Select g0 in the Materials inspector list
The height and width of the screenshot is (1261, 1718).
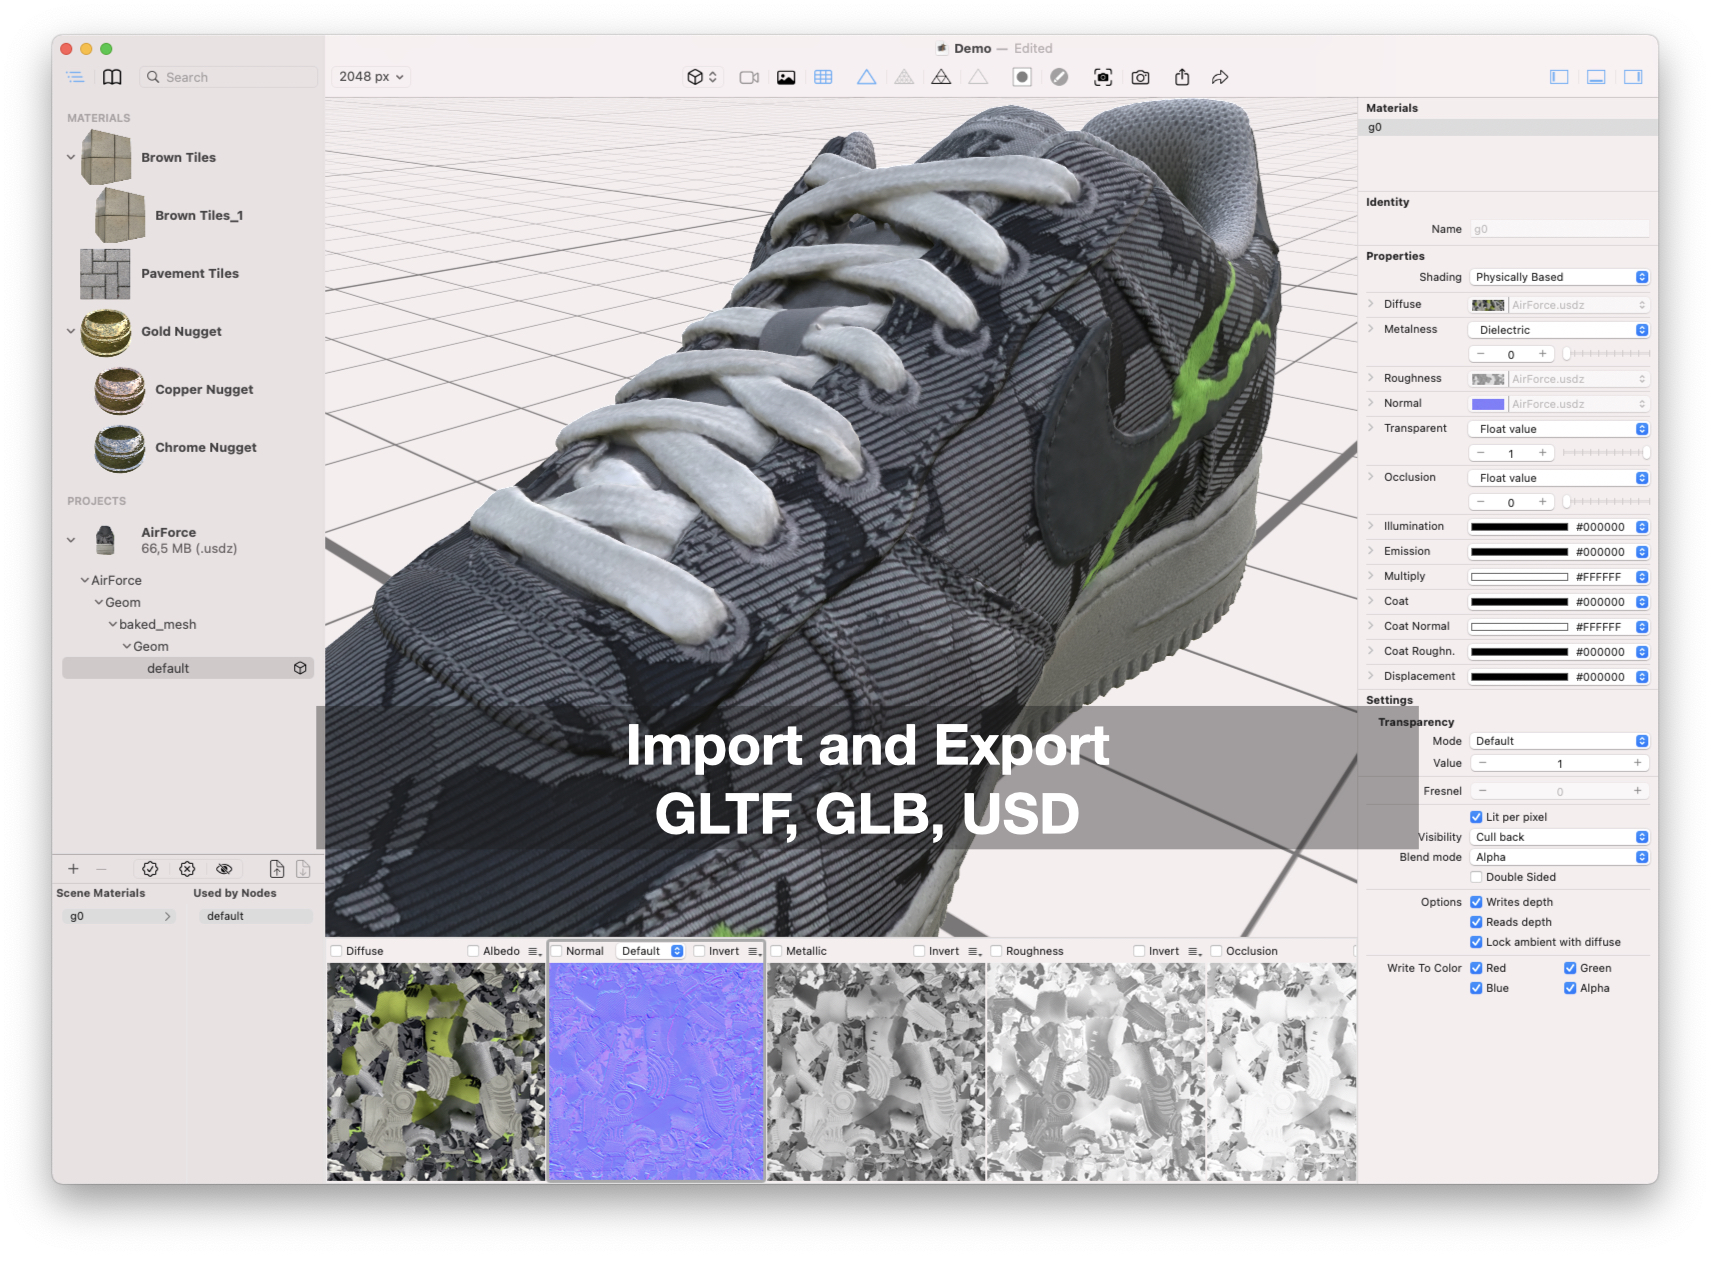(x=1507, y=127)
